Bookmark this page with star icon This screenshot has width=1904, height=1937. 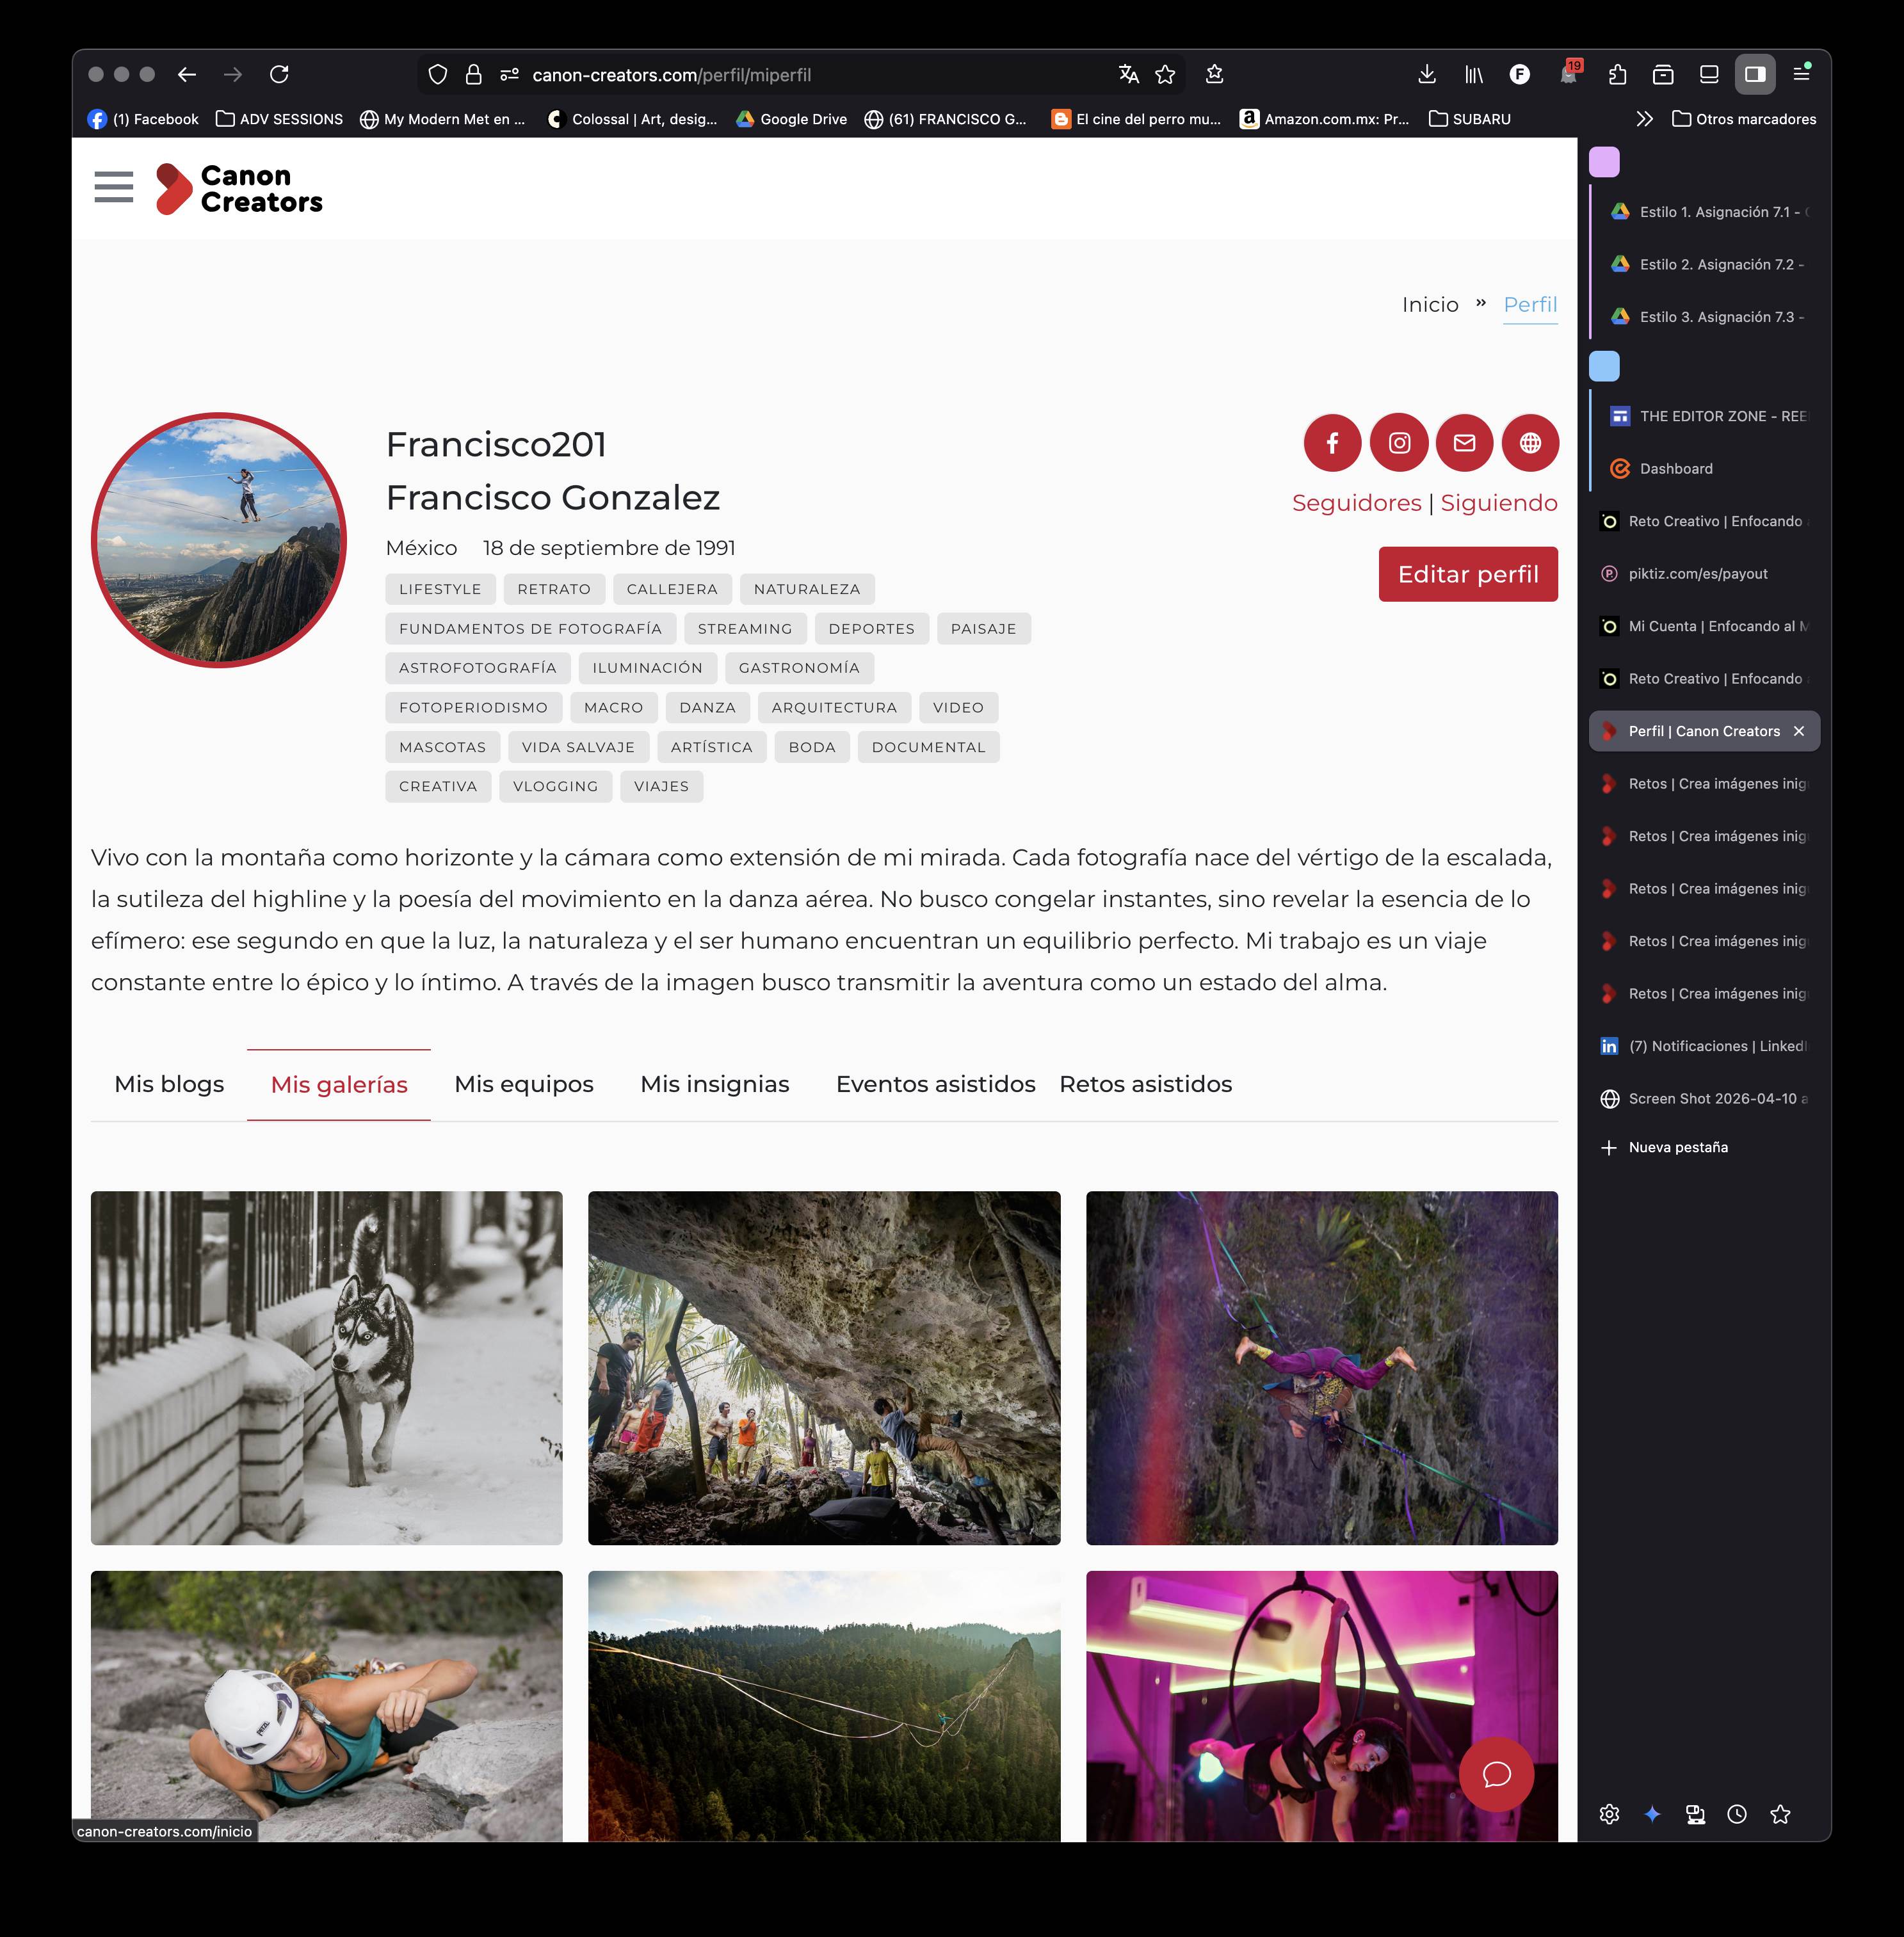click(1165, 74)
